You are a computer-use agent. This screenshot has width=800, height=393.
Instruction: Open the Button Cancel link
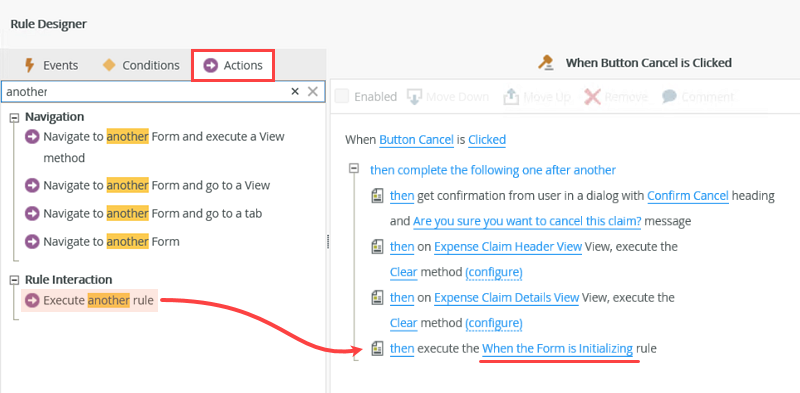[417, 140]
